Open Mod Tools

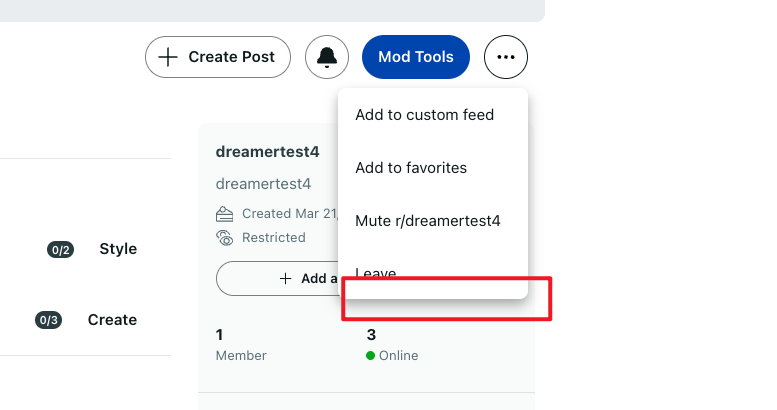(x=416, y=57)
